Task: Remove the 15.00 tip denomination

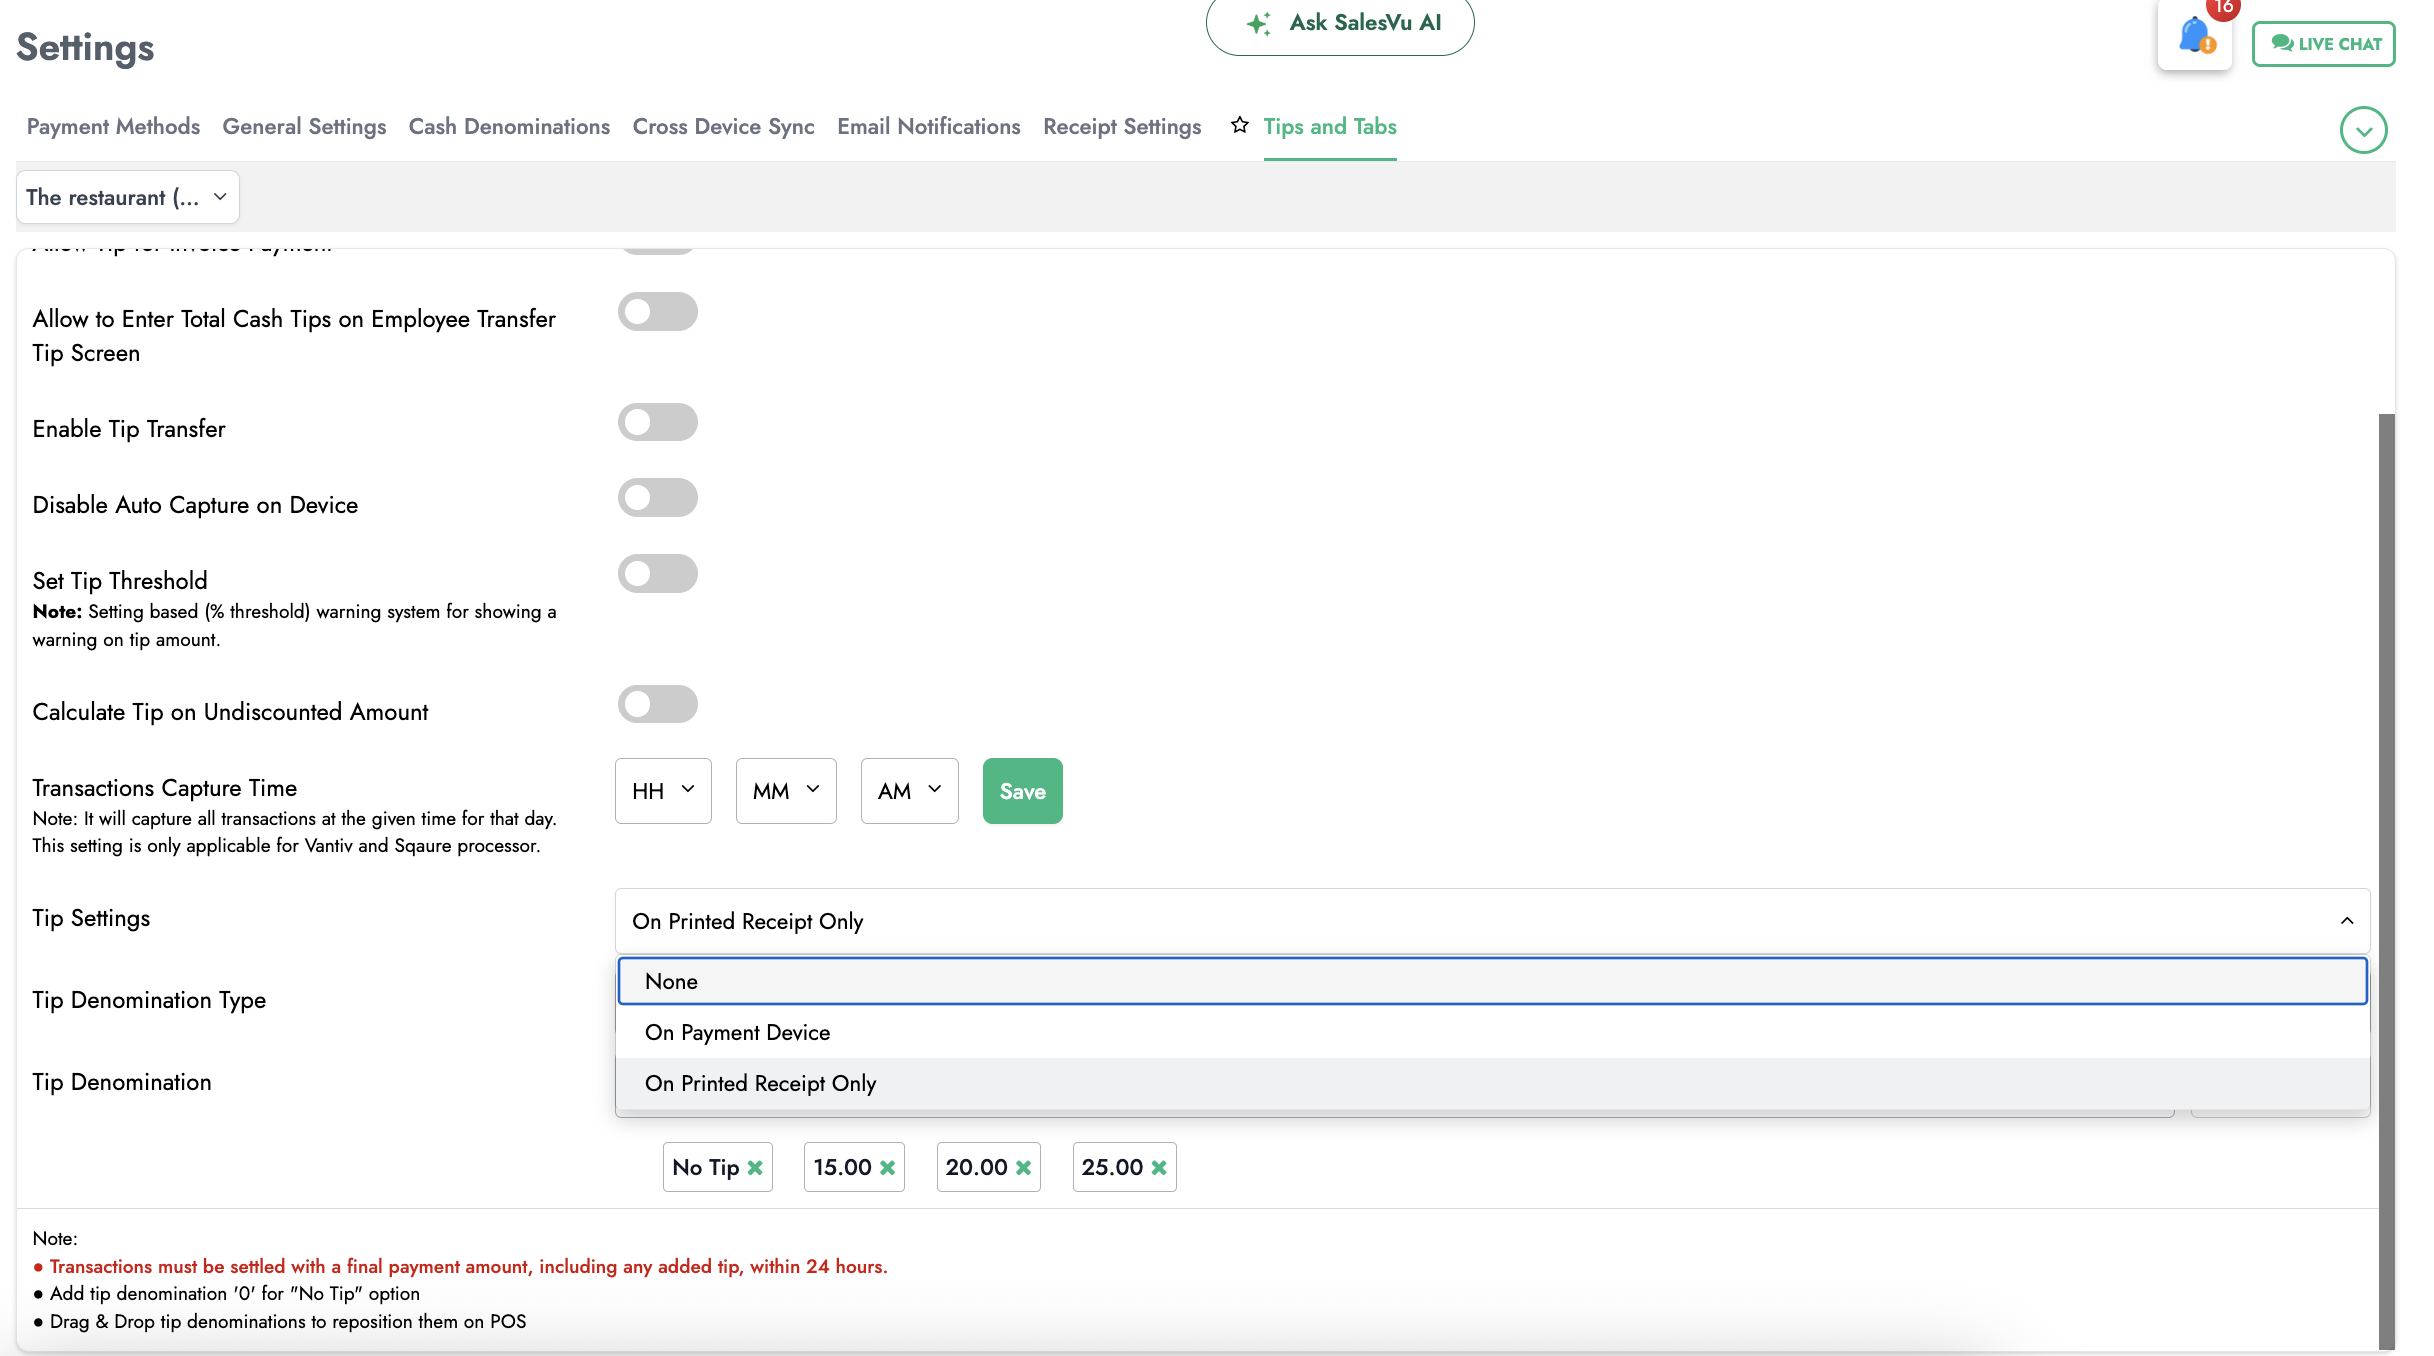Action: 887,1167
